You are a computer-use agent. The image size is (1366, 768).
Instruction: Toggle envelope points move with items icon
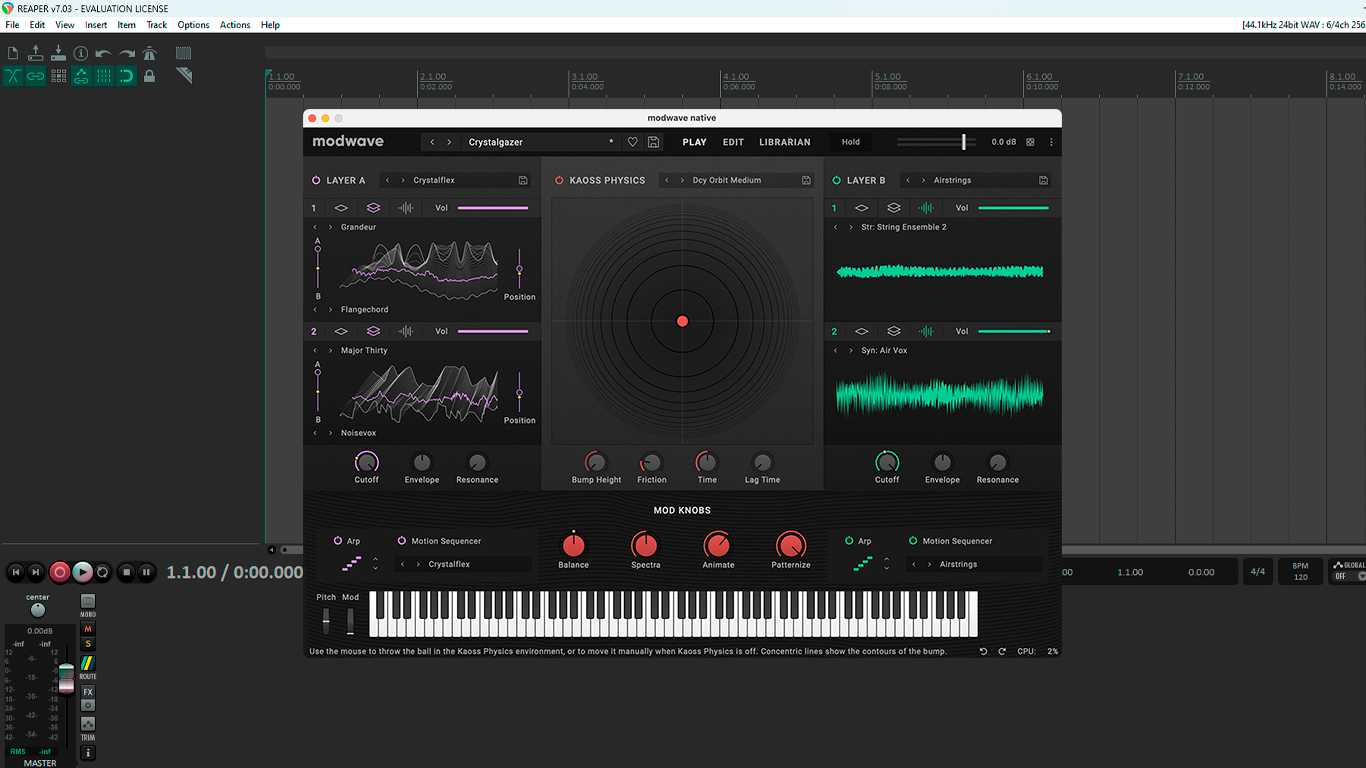(81, 76)
